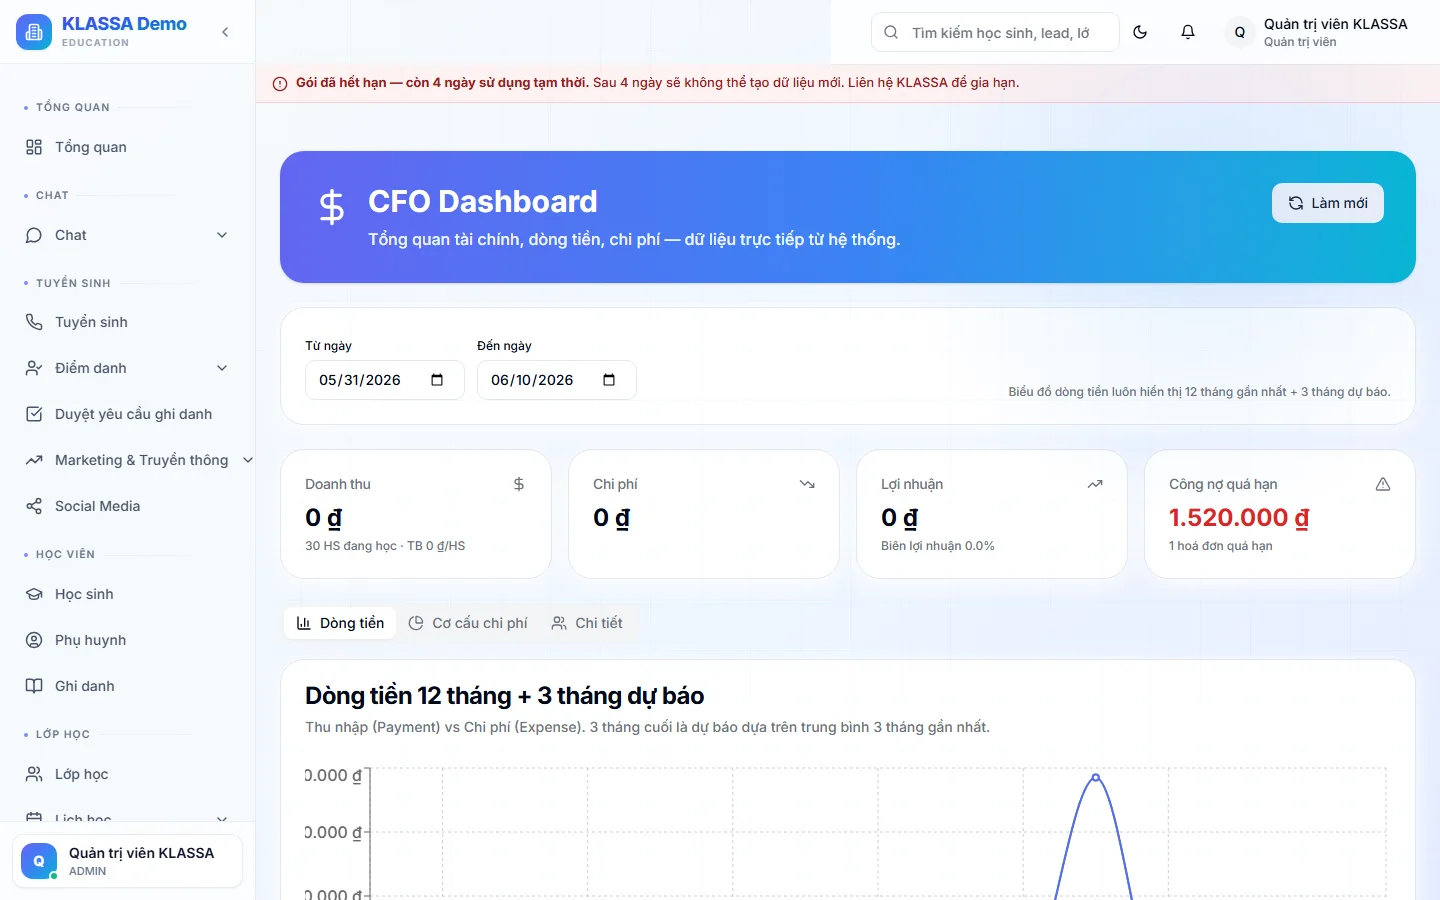
Task: Click the Lớp học people icon
Action: pyautogui.click(x=34, y=774)
